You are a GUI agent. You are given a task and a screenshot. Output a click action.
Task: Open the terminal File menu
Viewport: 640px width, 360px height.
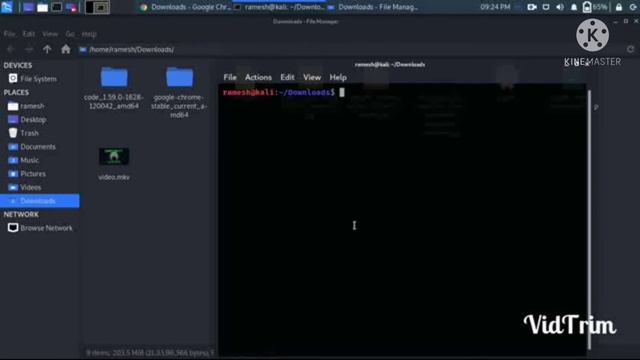(x=230, y=77)
